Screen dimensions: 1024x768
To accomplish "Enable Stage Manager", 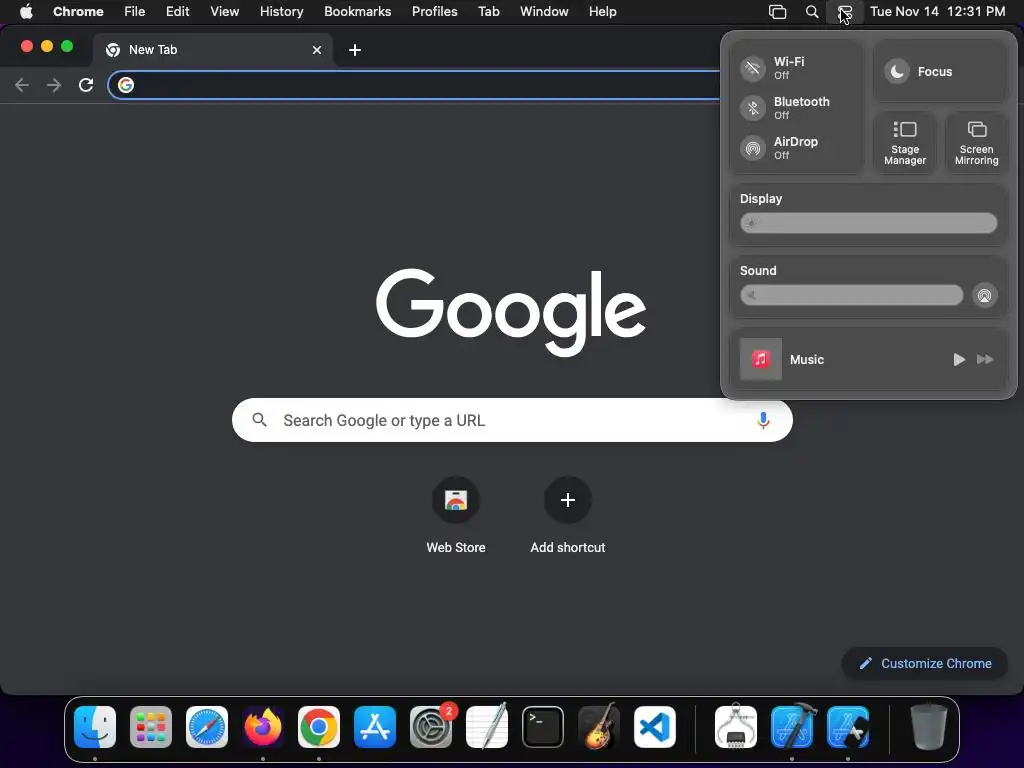I will click(x=904, y=142).
